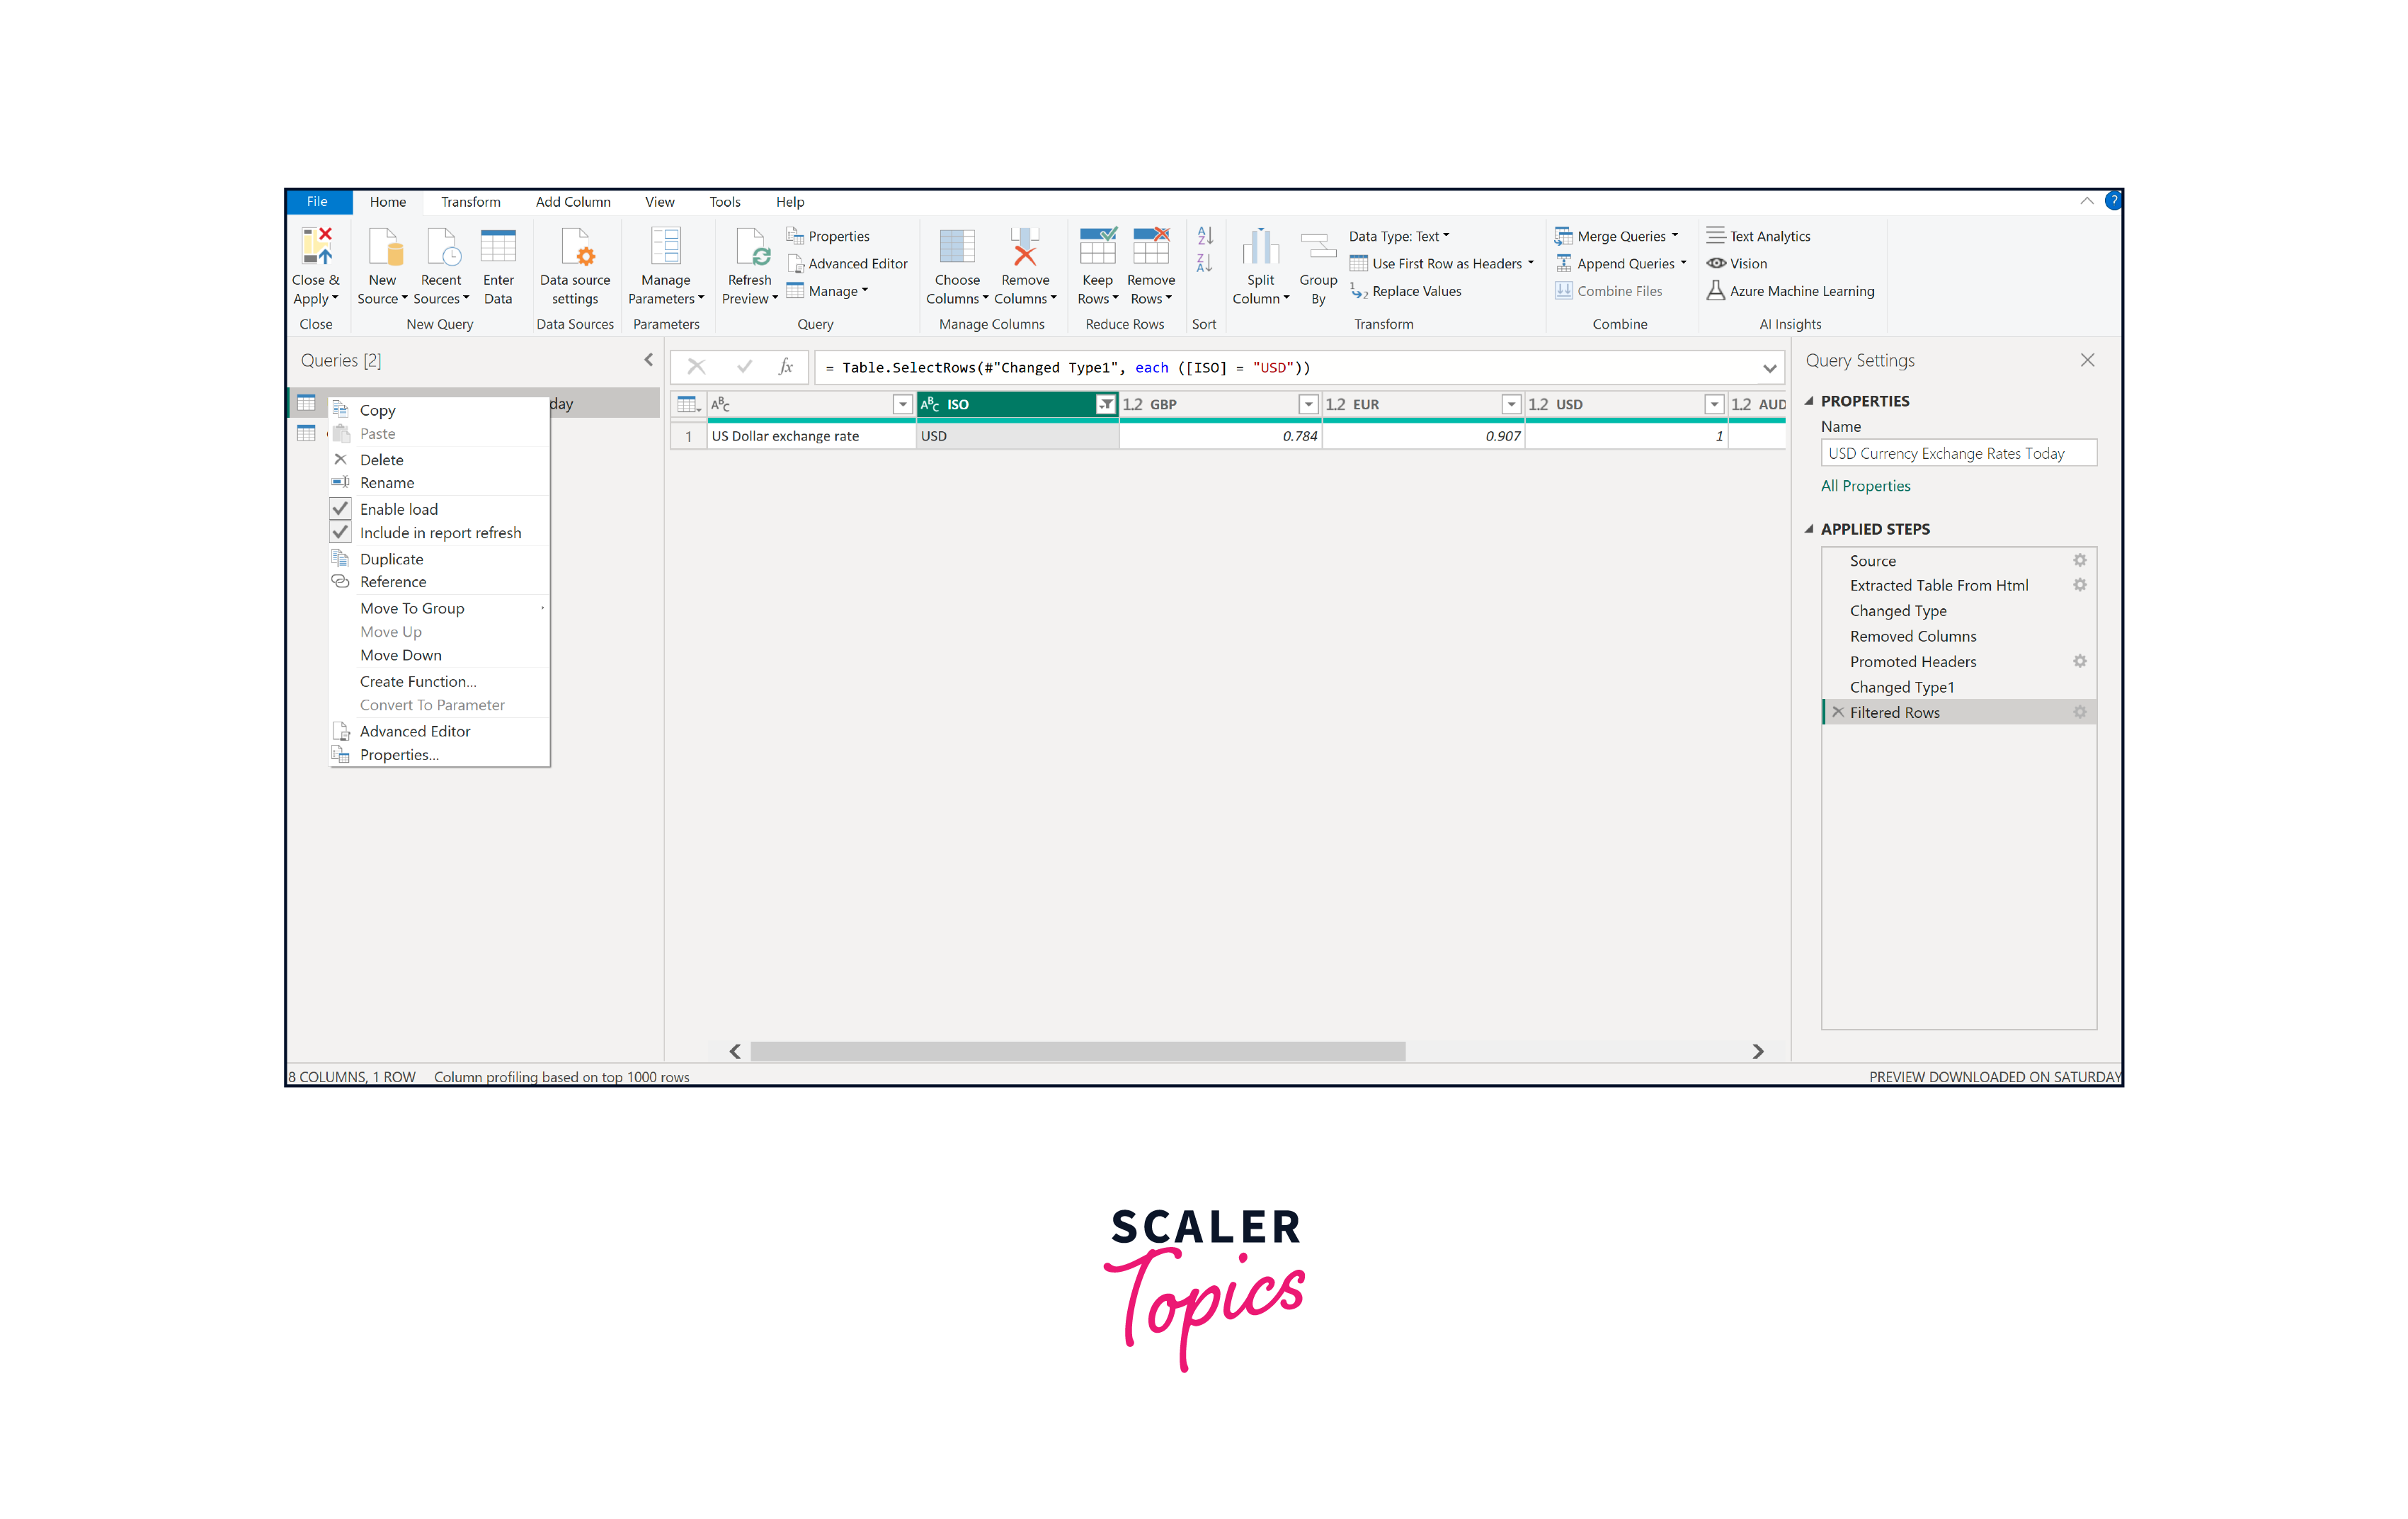Click the horizontal scrollbar thumb
The width and height of the screenshot is (2408, 1519).
click(x=1077, y=1051)
